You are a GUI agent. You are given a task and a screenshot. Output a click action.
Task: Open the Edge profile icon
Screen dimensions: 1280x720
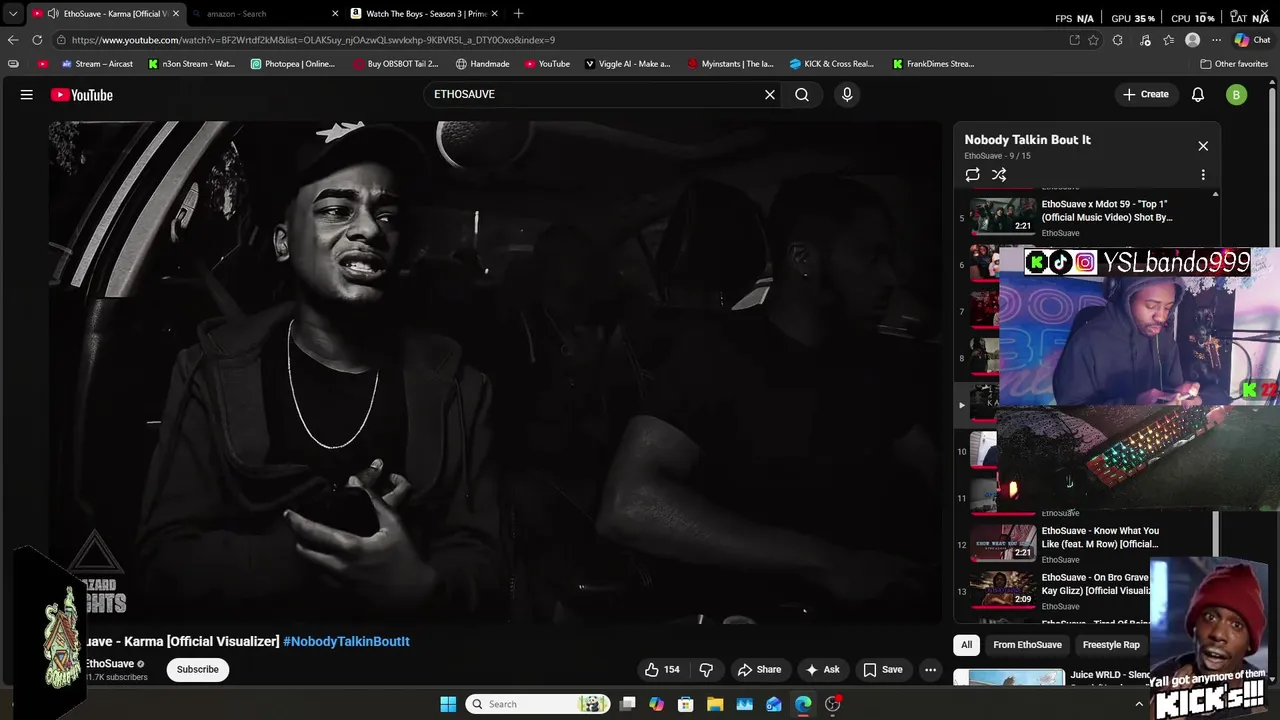pos(1192,40)
